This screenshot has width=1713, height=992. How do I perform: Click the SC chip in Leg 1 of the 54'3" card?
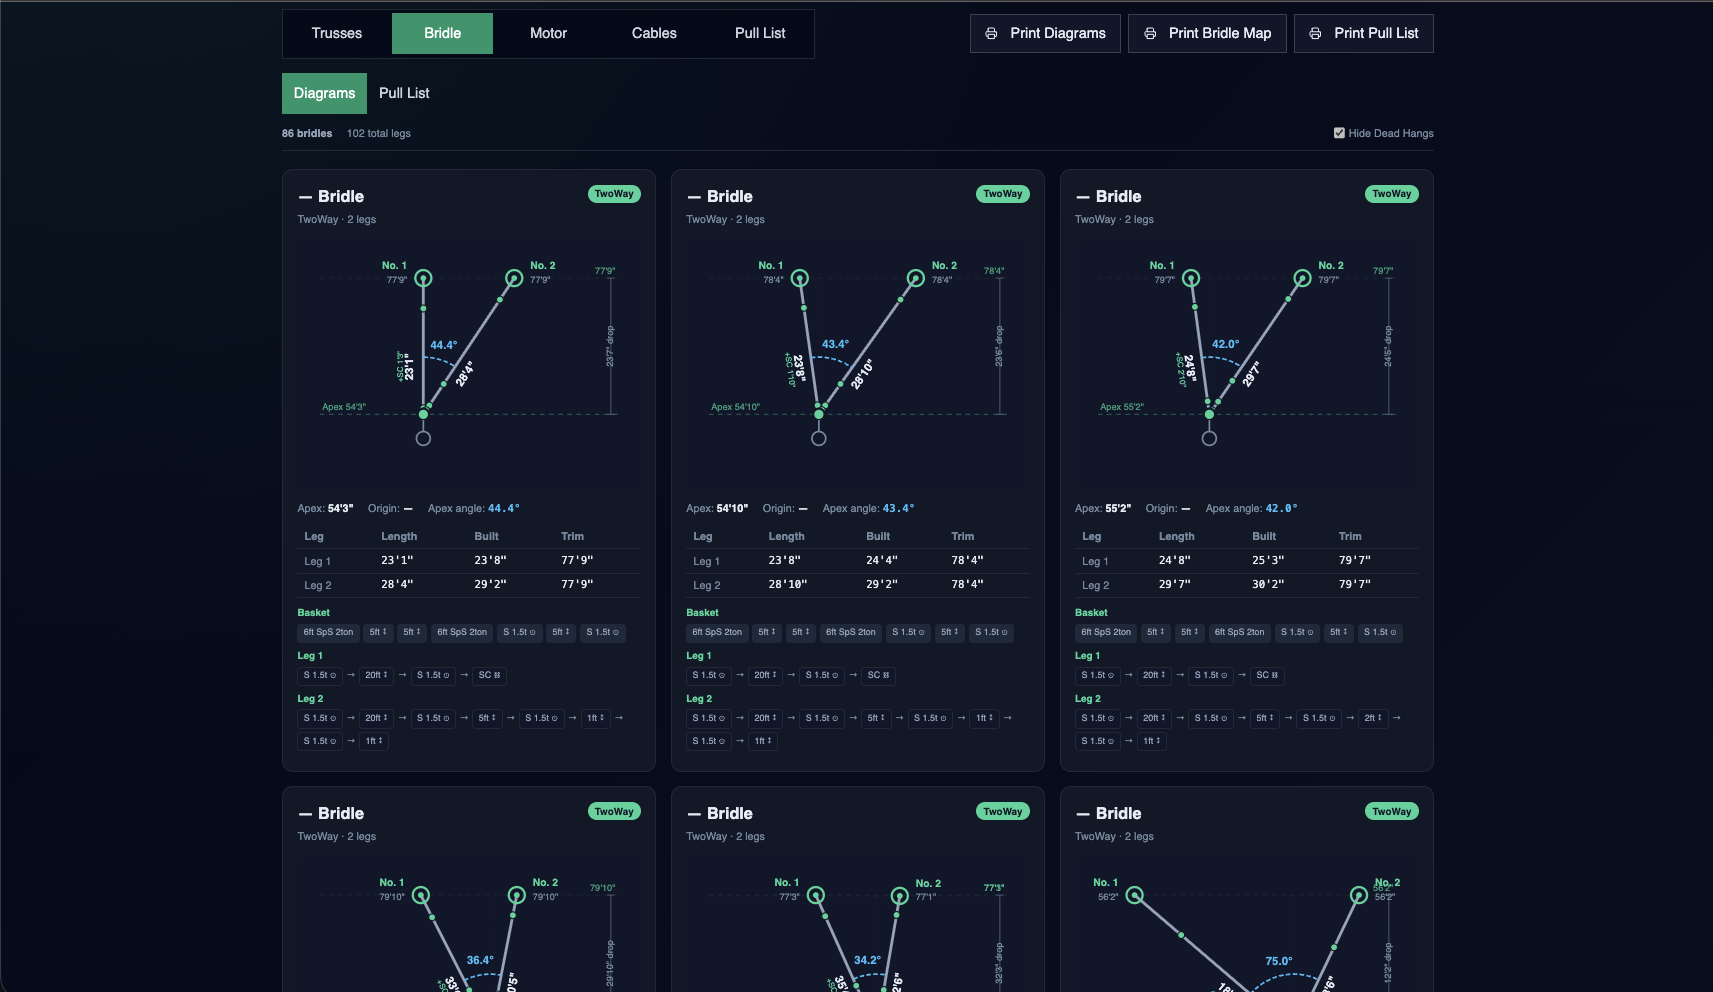click(489, 675)
